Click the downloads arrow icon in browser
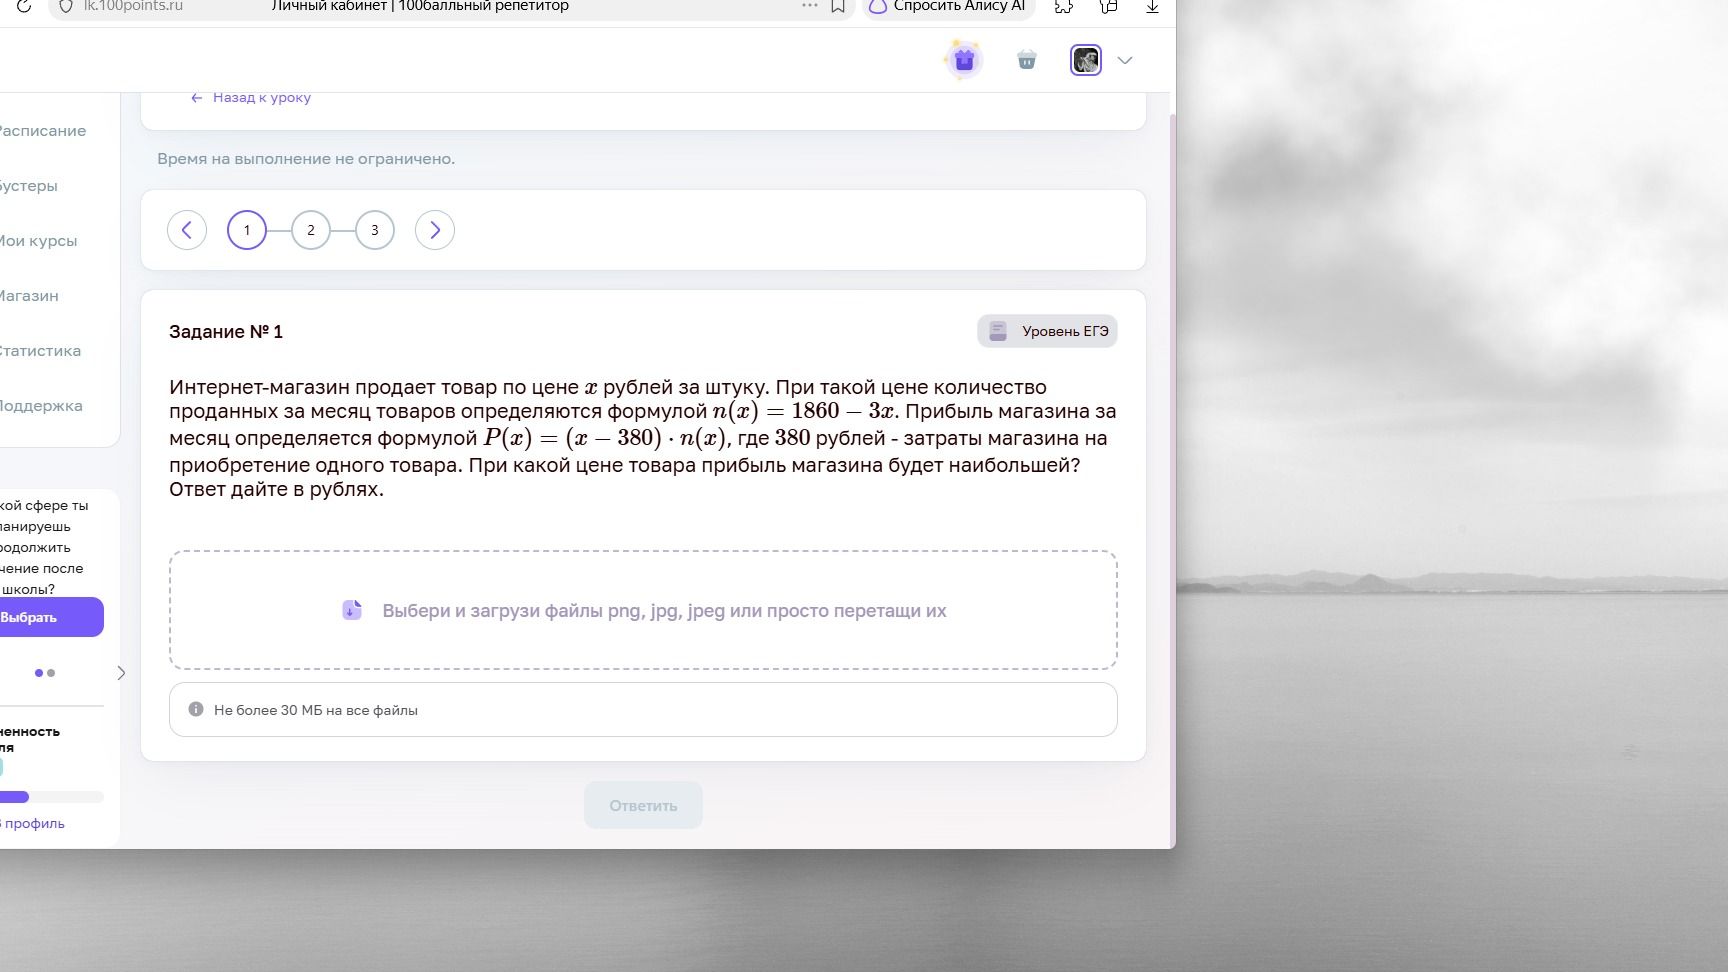Image resolution: width=1728 pixels, height=972 pixels. pyautogui.click(x=1152, y=7)
